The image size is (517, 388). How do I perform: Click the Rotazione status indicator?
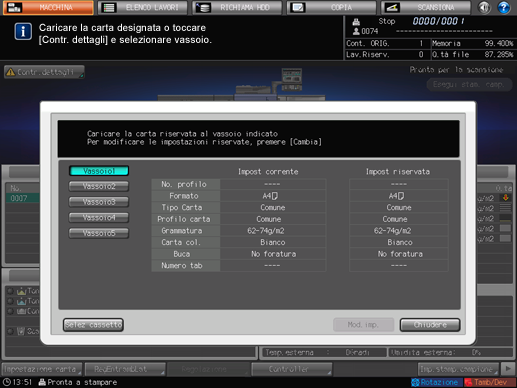(x=436, y=382)
